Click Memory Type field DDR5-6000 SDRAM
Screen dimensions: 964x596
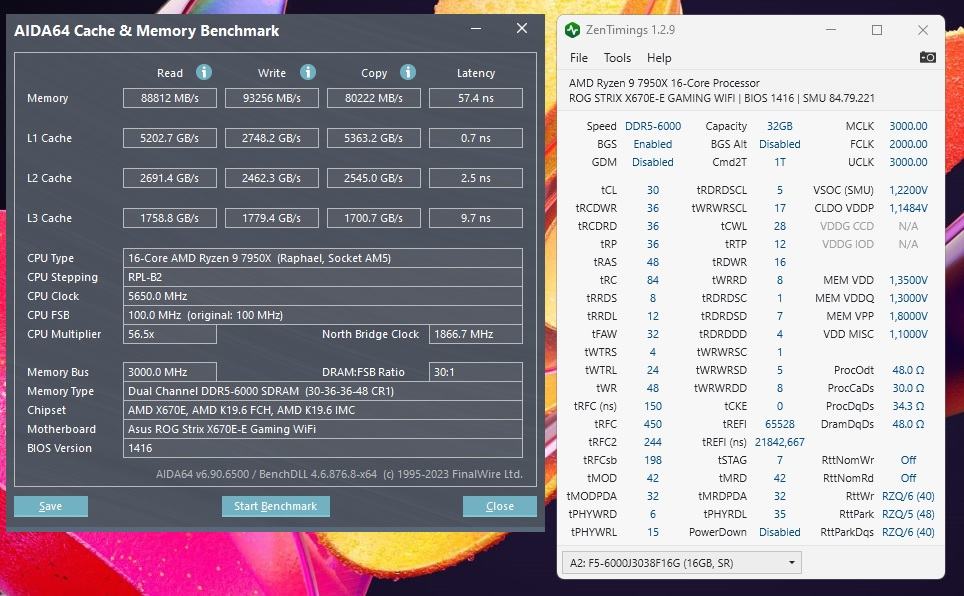[323, 391]
